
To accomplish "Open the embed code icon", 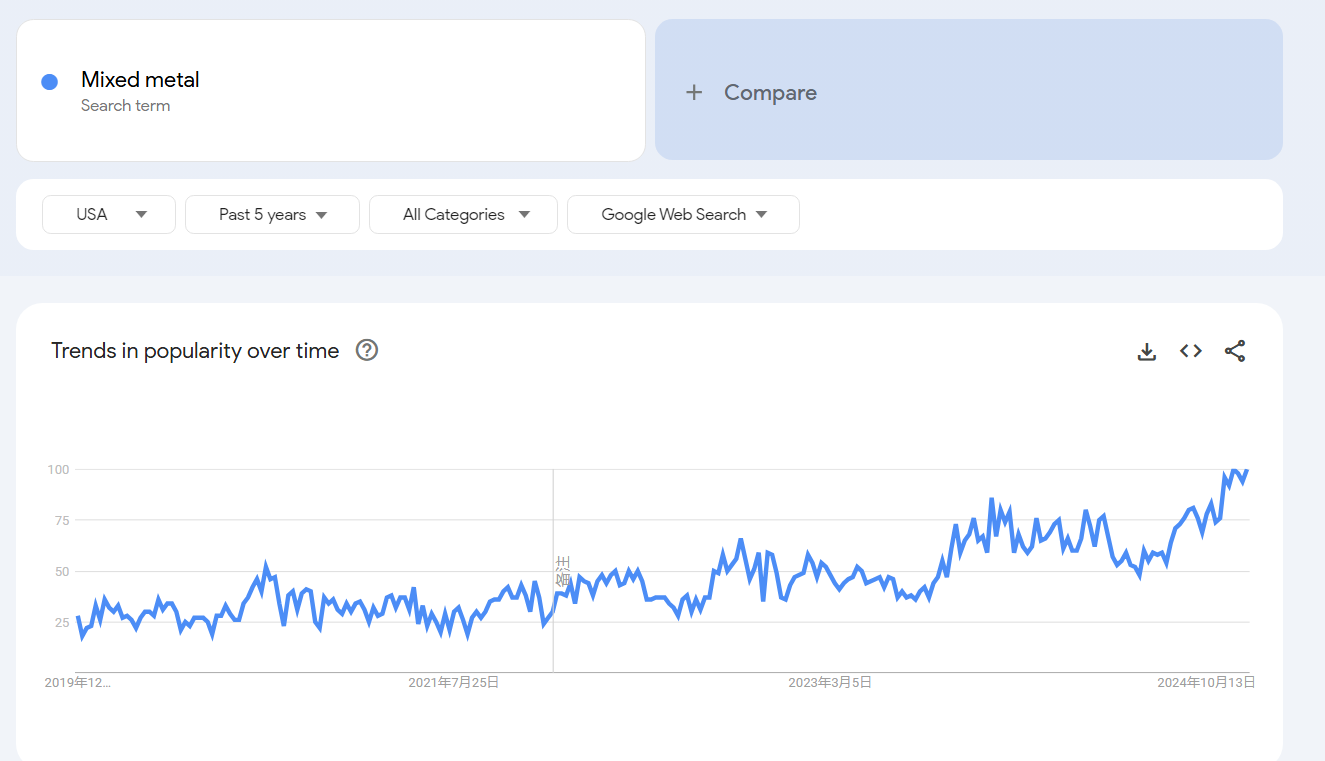I will pyautogui.click(x=1190, y=351).
